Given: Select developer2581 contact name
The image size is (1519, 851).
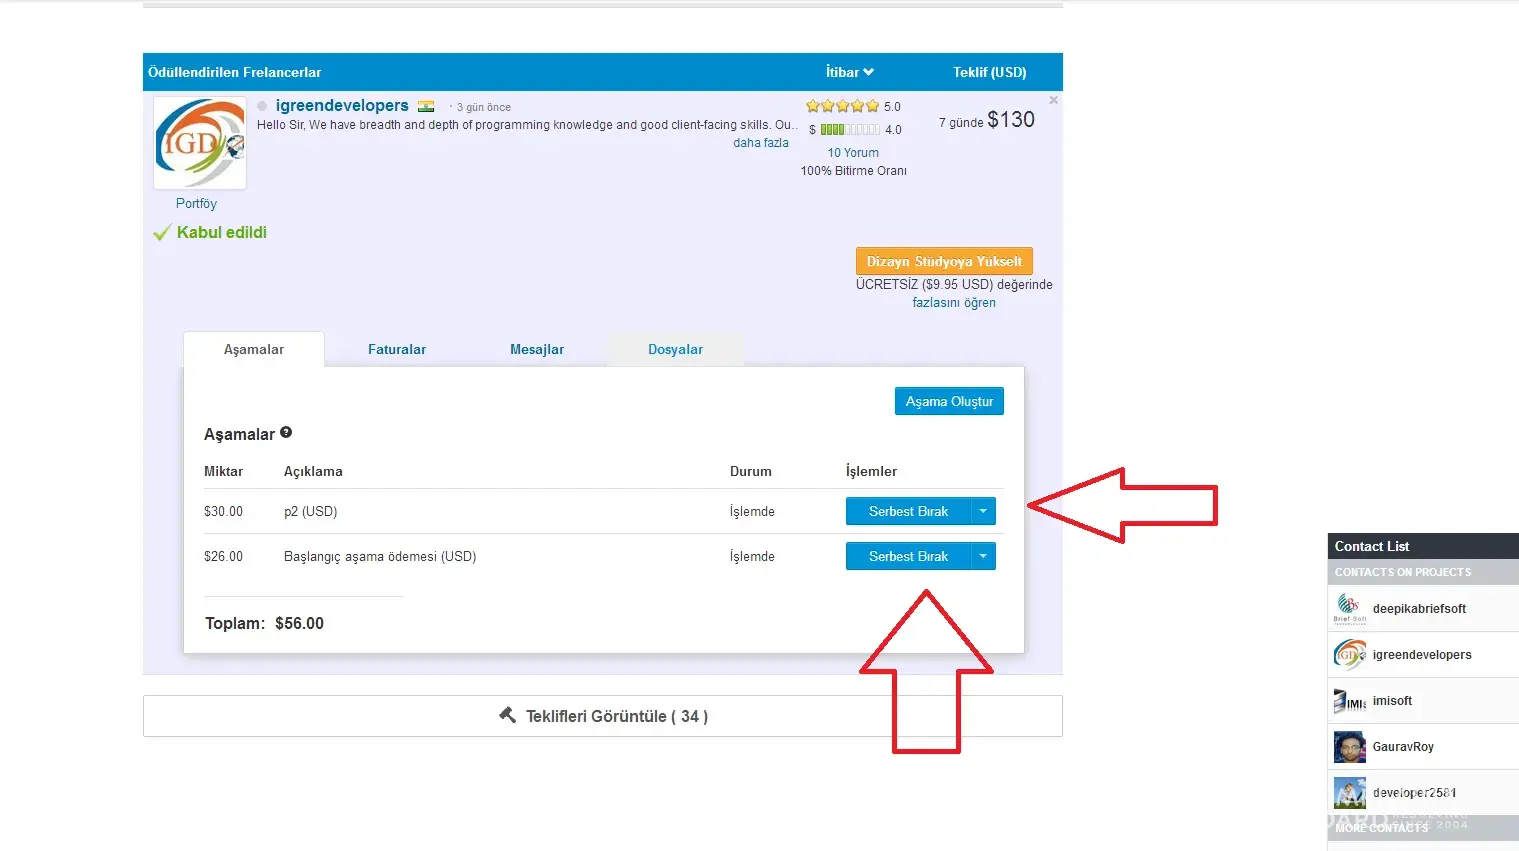Looking at the screenshot, I should 1415,792.
